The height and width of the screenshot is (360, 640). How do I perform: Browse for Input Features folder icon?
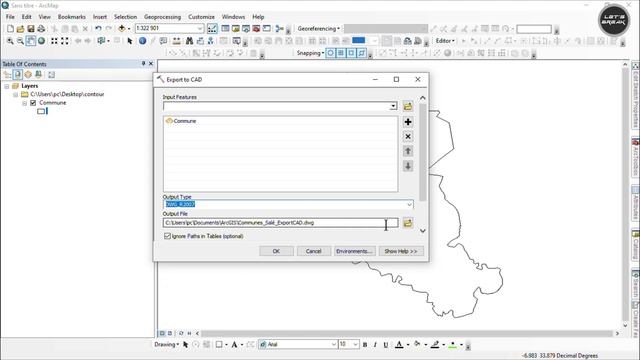click(407, 106)
